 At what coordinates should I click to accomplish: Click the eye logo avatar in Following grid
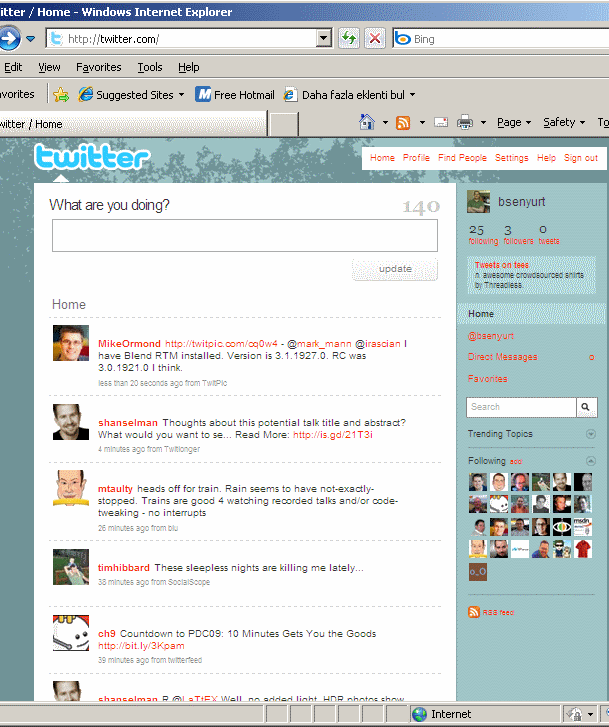coord(562,527)
